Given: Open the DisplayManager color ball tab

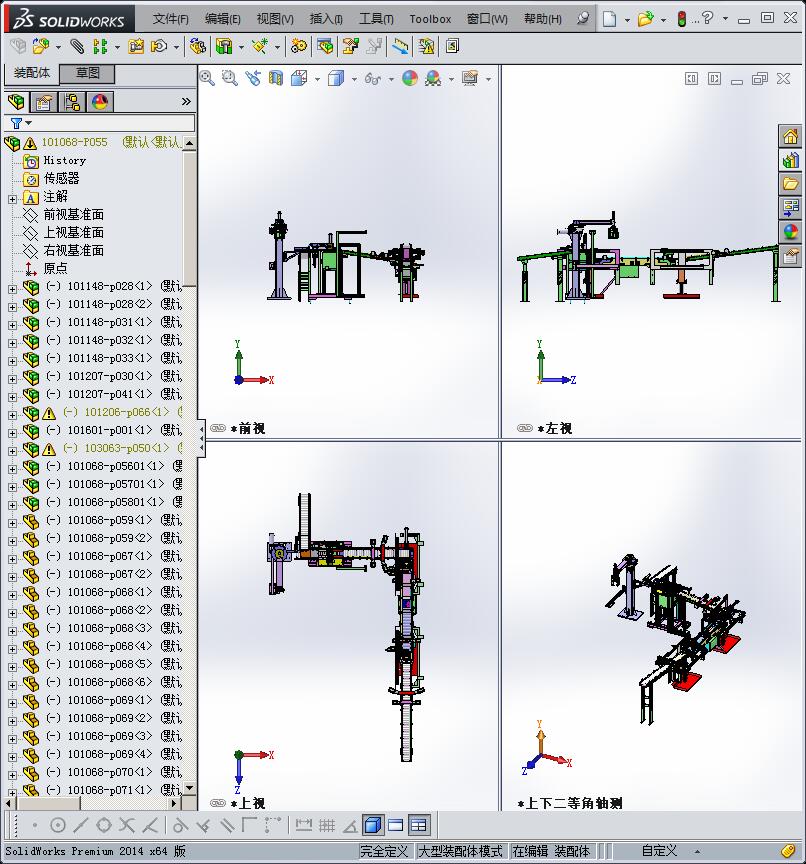Looking at the screenshot, I should [x=100, y=102].
